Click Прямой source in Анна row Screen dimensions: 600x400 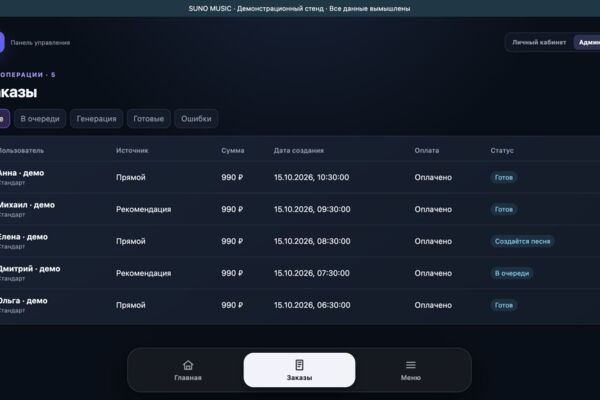pyautogui.click(x=130, y=178)
